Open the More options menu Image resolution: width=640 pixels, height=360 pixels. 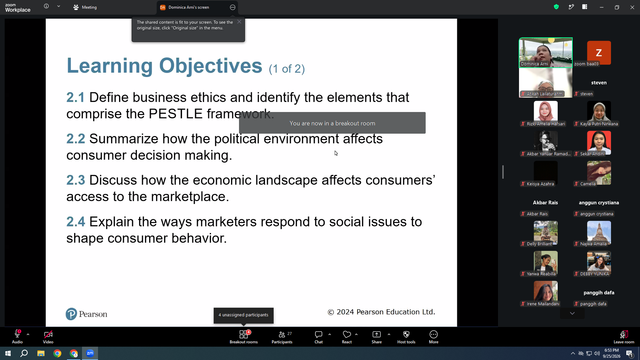(433, 337)
